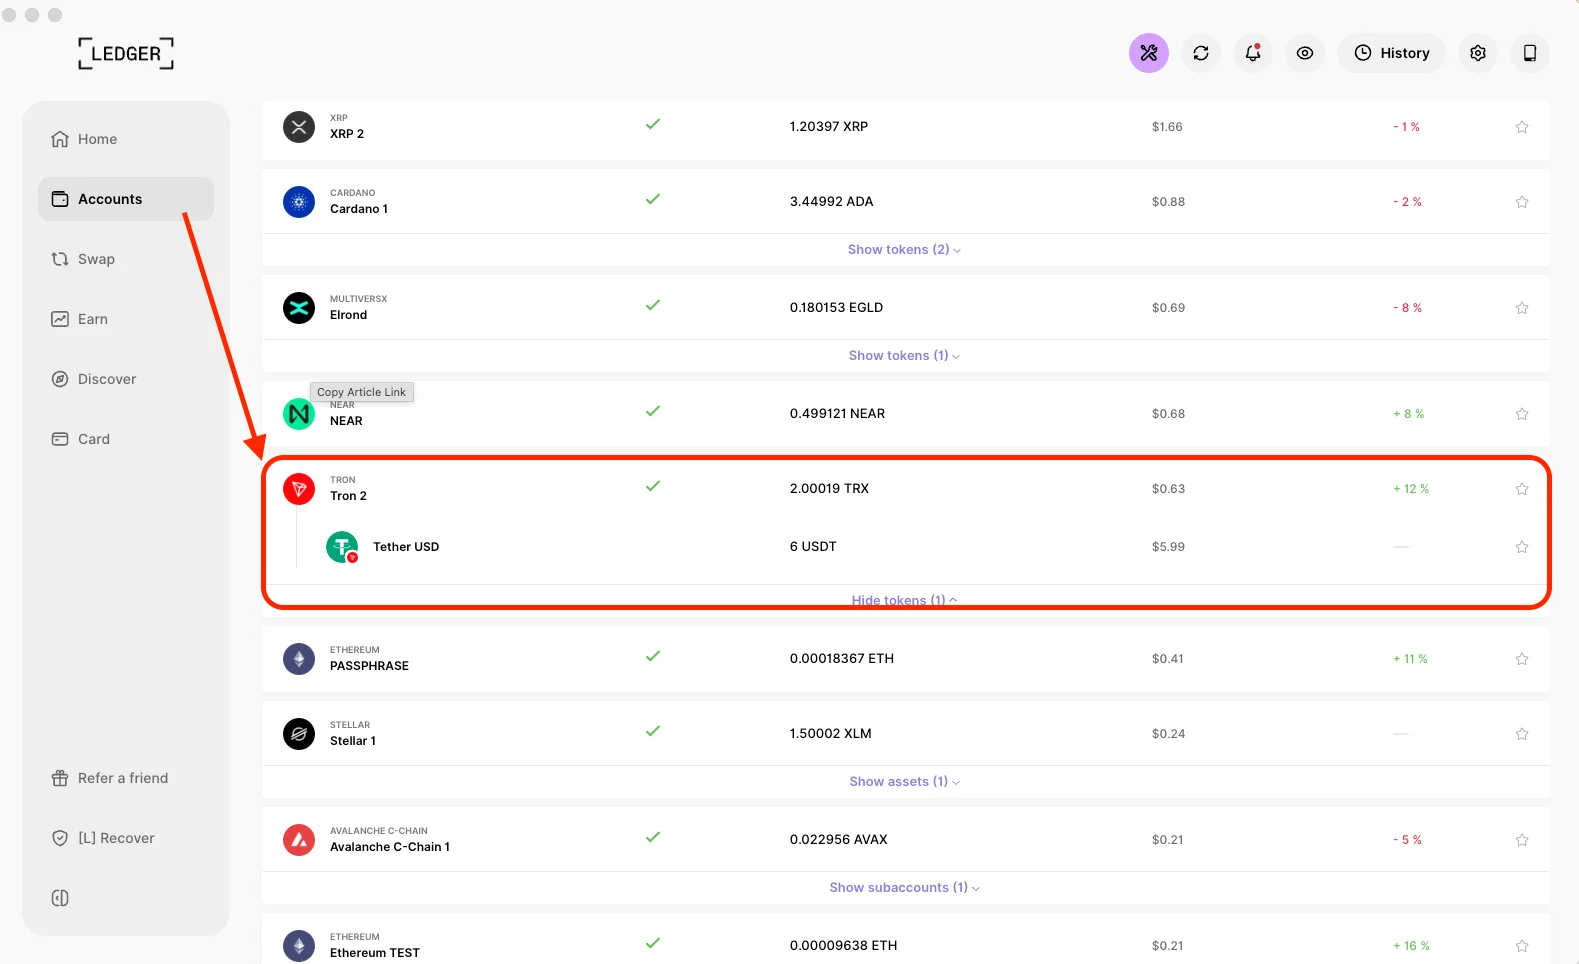Click the Cardano coin icon
The image size is (1579, 964).
tap(299, 202)
